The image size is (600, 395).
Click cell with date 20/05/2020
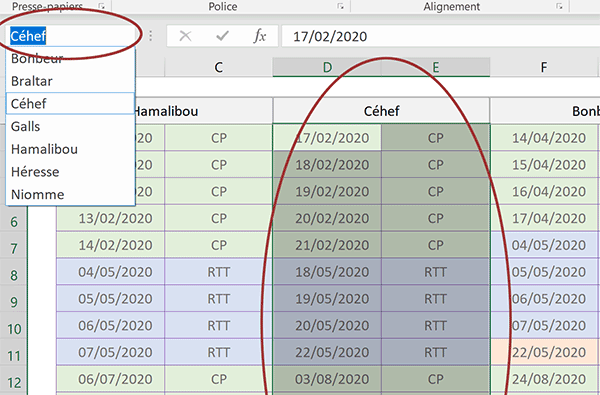[x=327, y=325]
